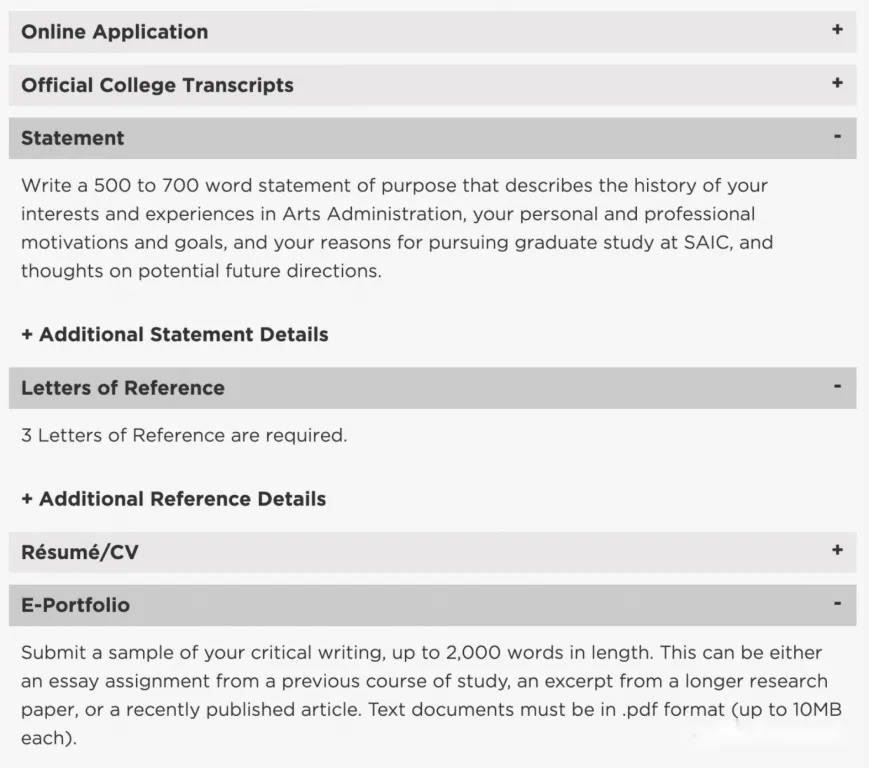
Task: Expand the Résumé/CV section title
Action: [80, 552]
